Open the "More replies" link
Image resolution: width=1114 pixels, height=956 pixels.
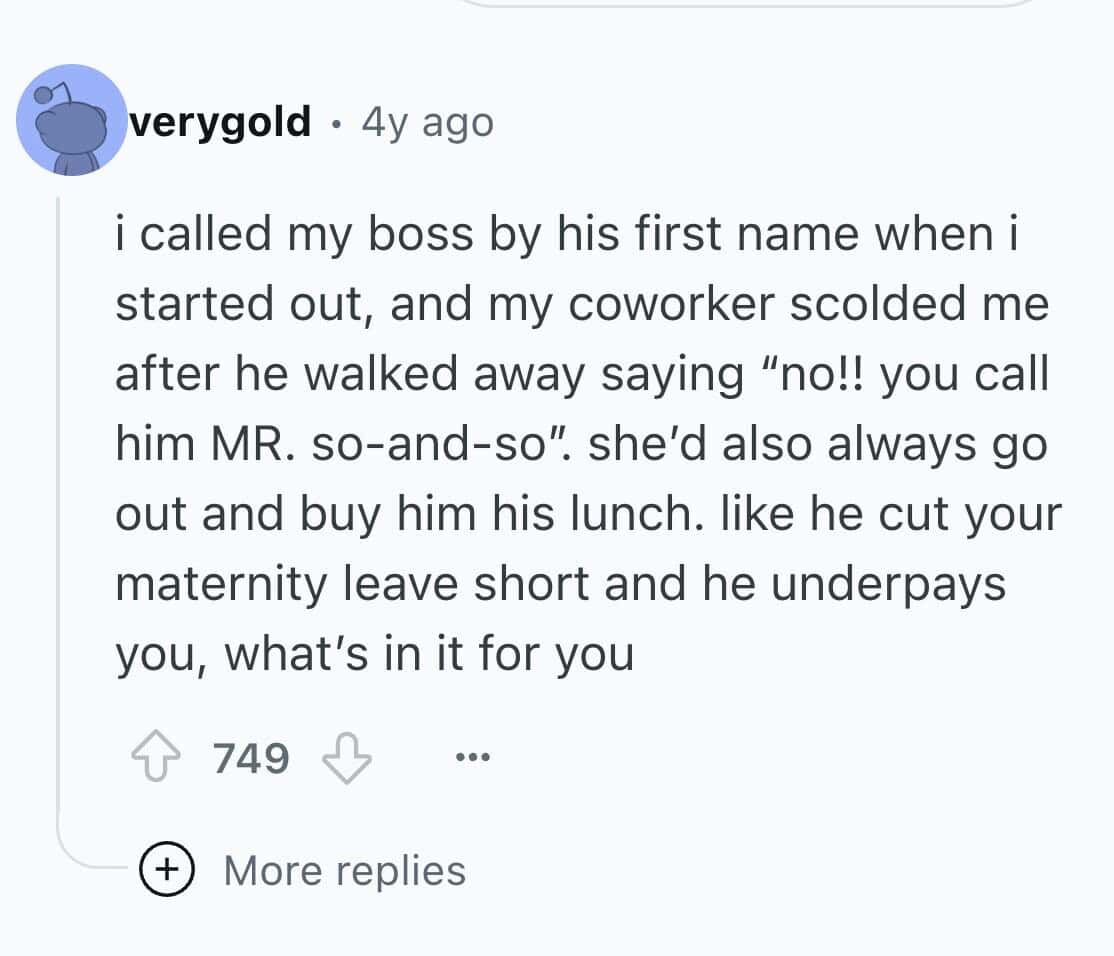point(344,870)
